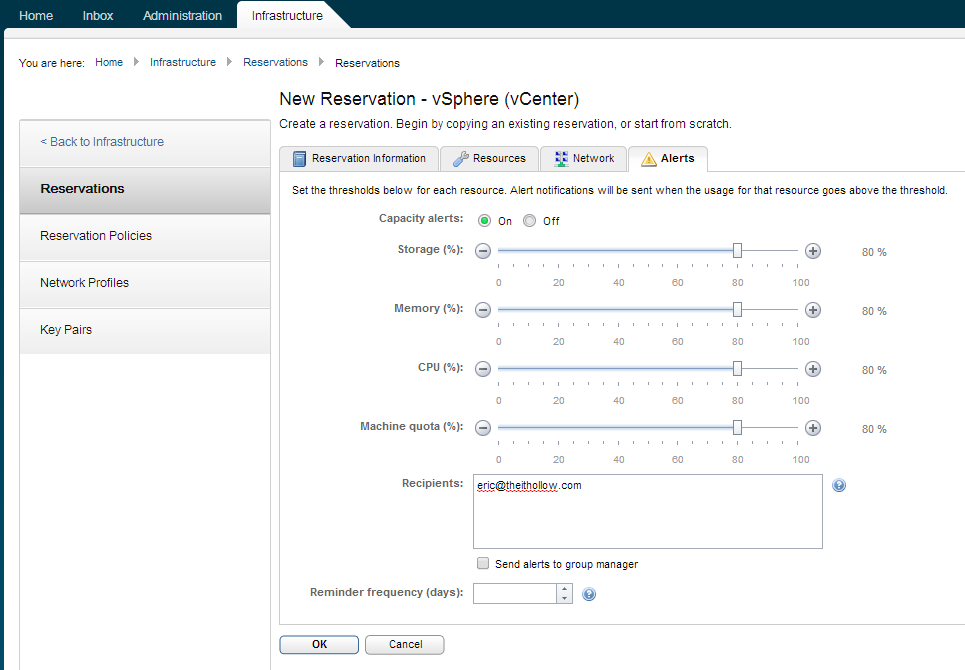The width and height of the screenshot is (965, 670).
Task: Decrement the Reminder frequency stepper down
Action: click(565, 599)
